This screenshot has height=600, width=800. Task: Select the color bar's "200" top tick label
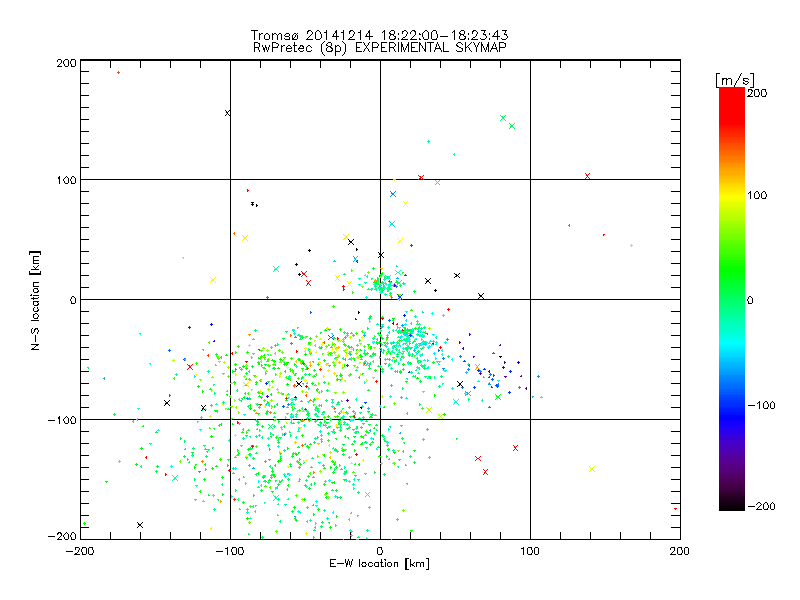757,93
